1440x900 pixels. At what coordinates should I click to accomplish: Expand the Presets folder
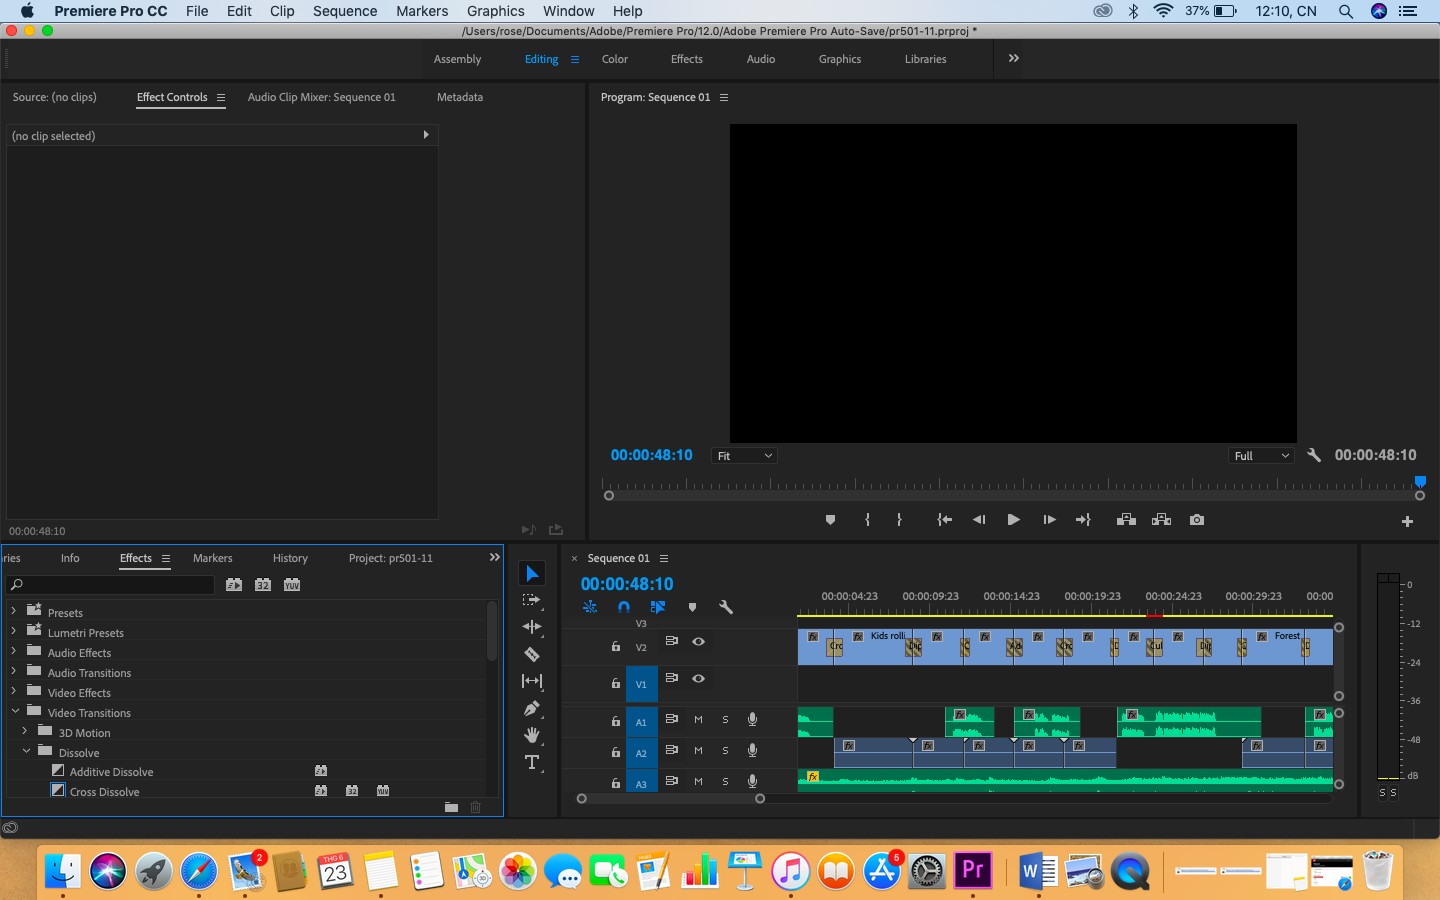click(13, 611)
